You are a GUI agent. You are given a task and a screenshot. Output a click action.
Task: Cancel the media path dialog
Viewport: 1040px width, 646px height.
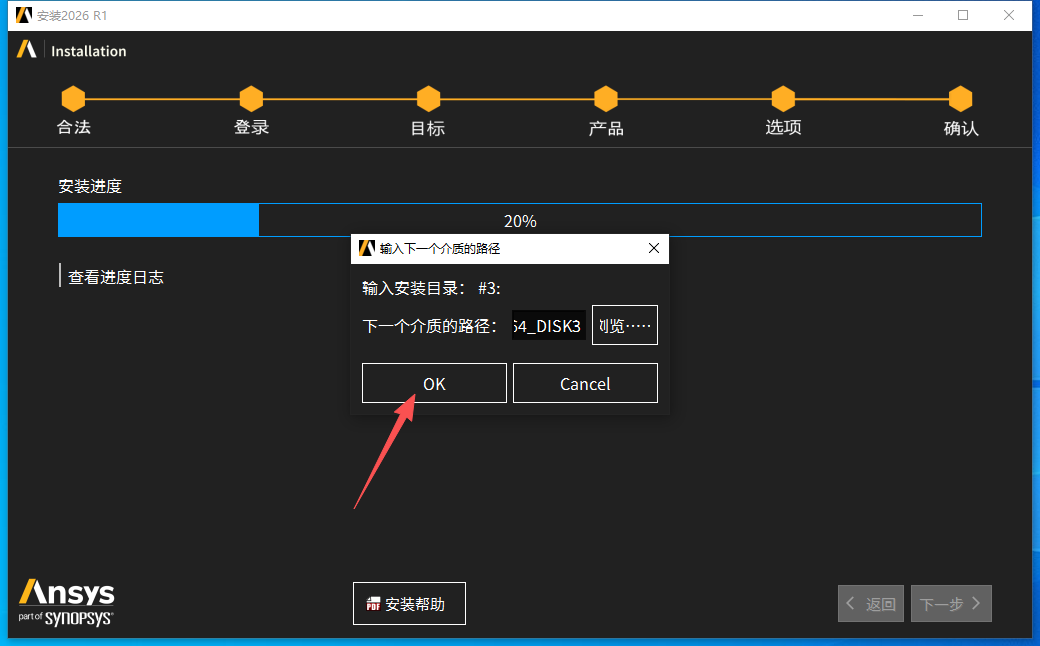[x=585, y=383]
